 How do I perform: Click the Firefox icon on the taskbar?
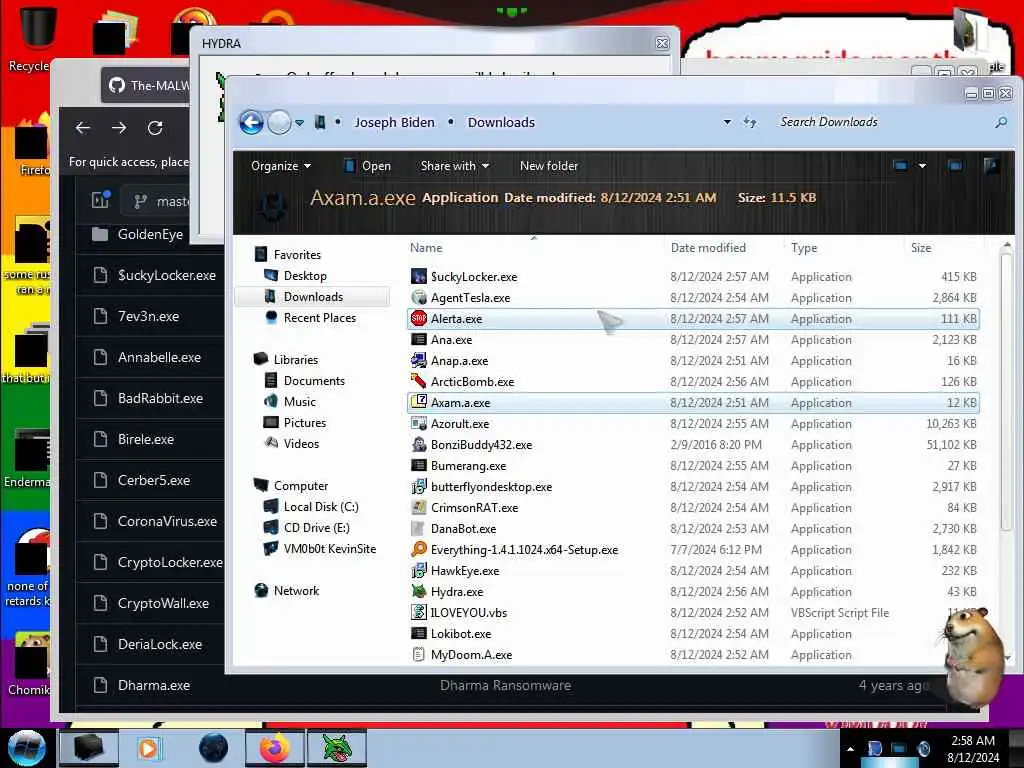pos(274,748)
